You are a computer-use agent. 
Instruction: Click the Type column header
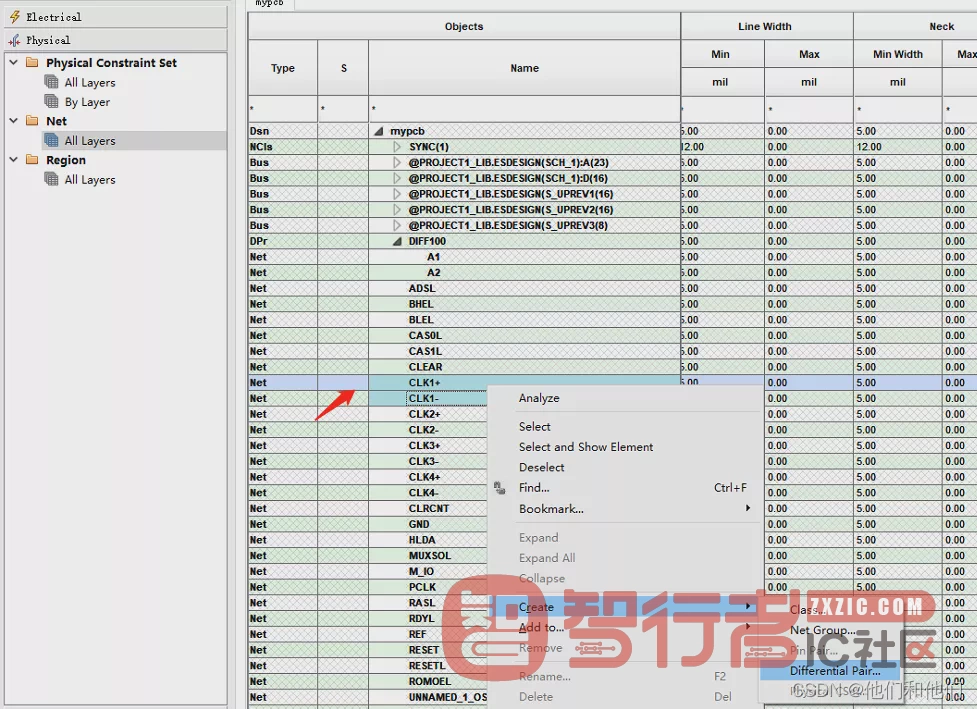point(283,68)
